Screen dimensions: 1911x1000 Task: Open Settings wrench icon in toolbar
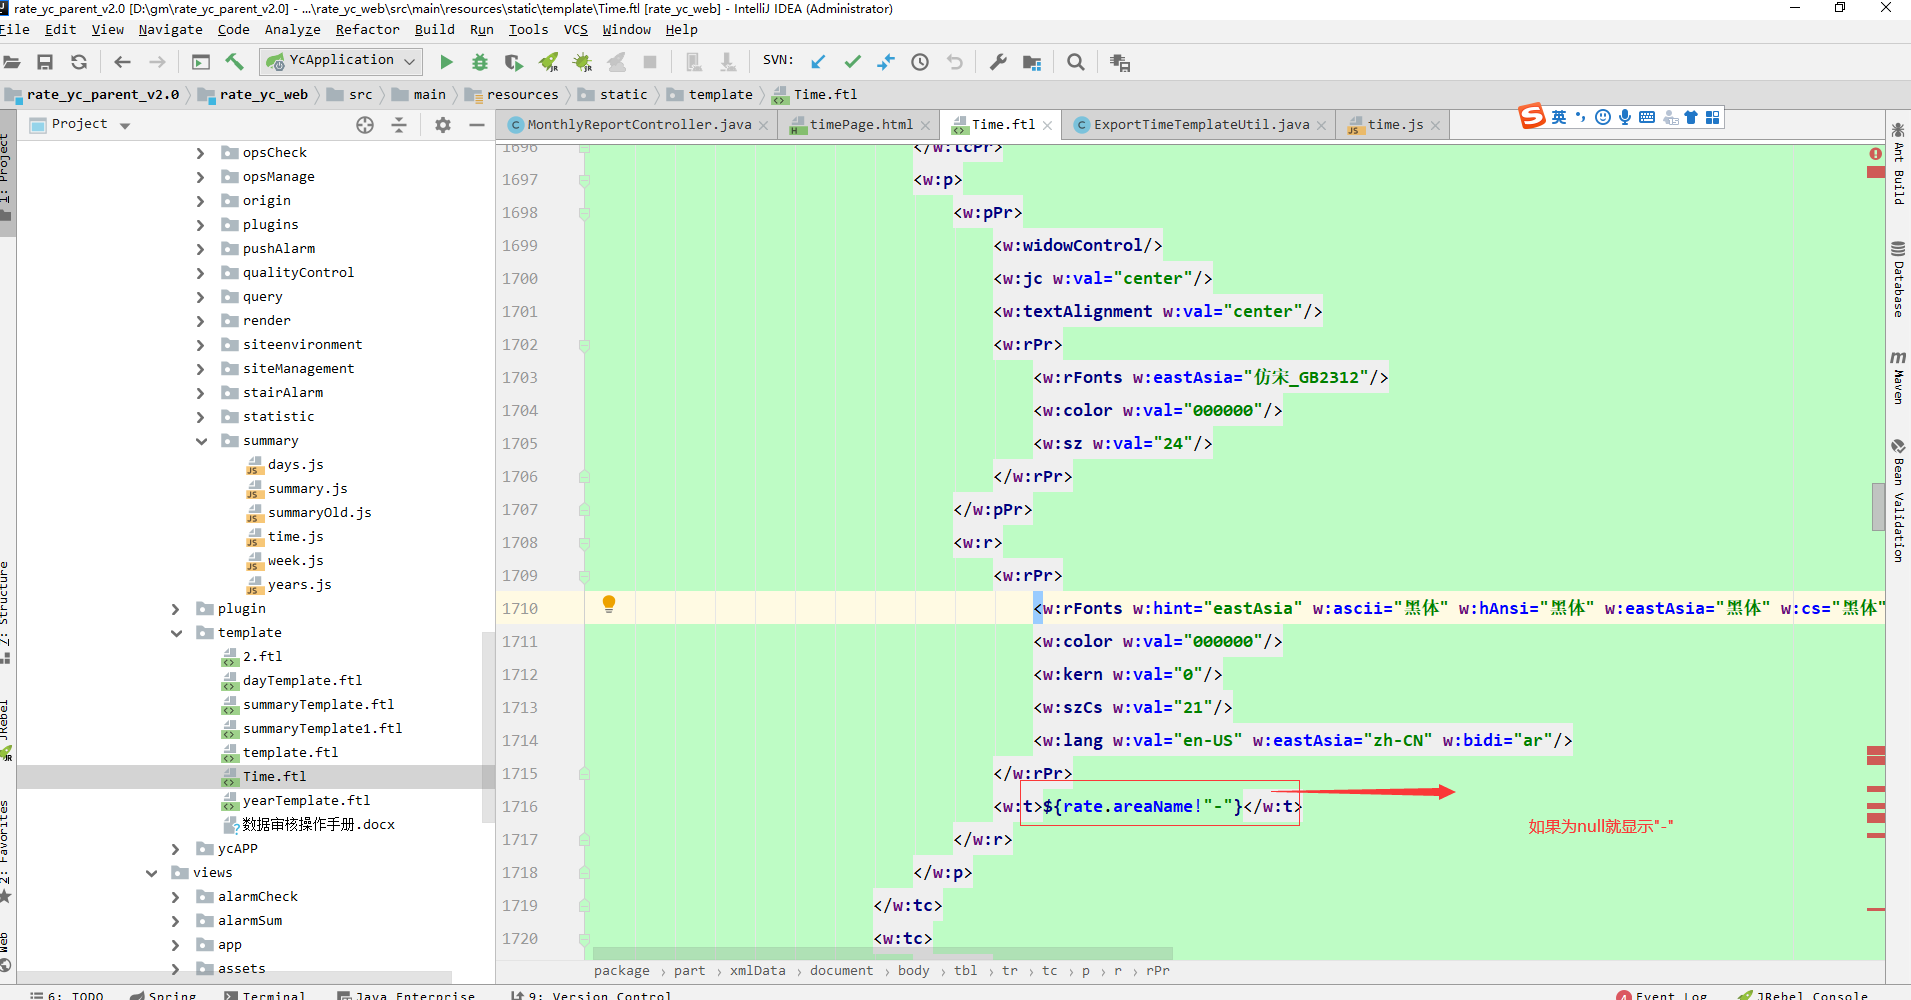pyautogui.click(x=998, y=62)
